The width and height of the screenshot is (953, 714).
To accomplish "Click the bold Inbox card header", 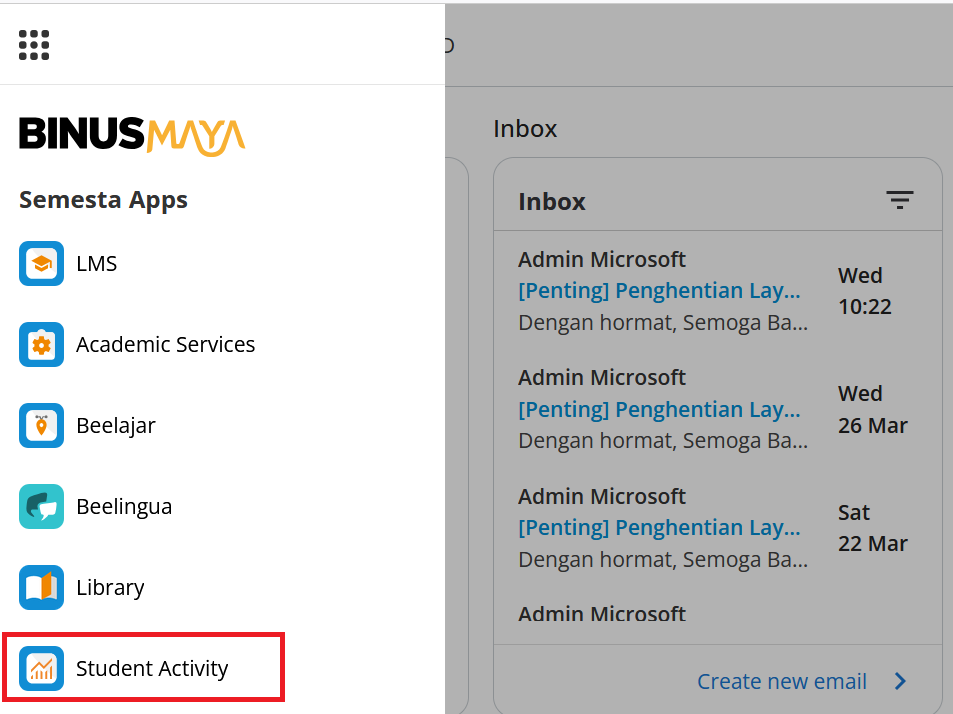I will coord(552,202).
